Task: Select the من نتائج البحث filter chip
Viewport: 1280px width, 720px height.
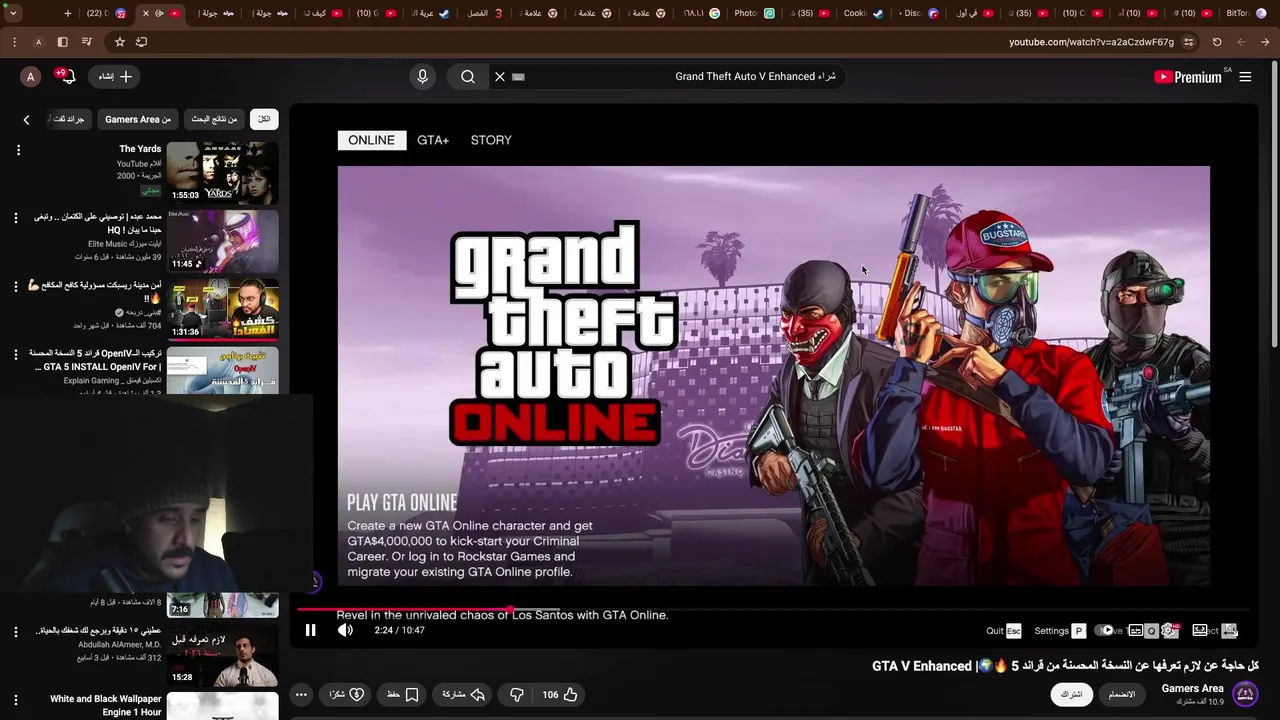Action: click(x=214, y=119)
